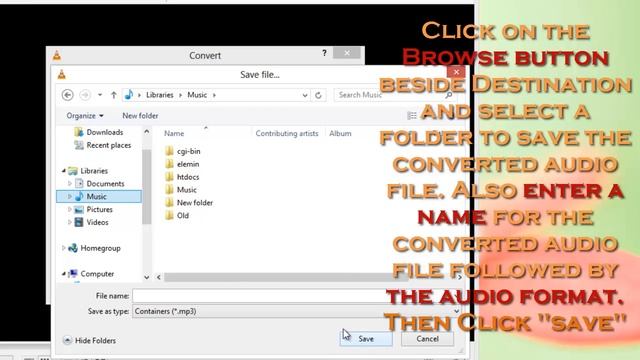Change the view layout icon
This screenshot has width=640, height=360.
pyautogui.click(x=412, y=116)
